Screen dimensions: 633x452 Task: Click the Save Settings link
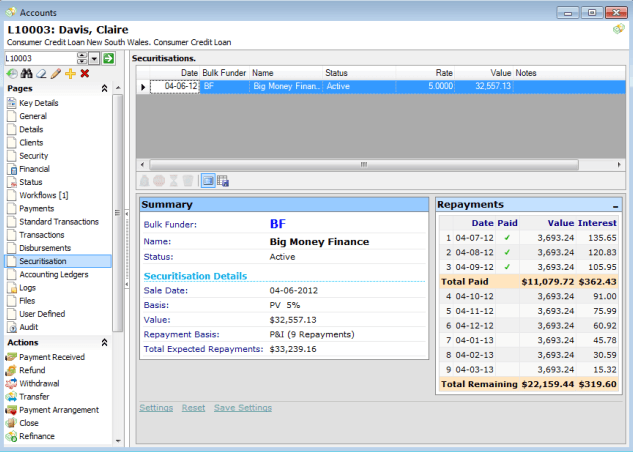click(x=243, y=408)
